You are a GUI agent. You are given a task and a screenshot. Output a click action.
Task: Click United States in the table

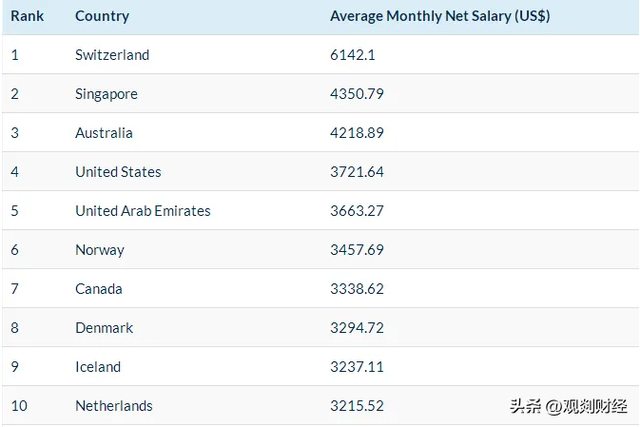(118, 172)
